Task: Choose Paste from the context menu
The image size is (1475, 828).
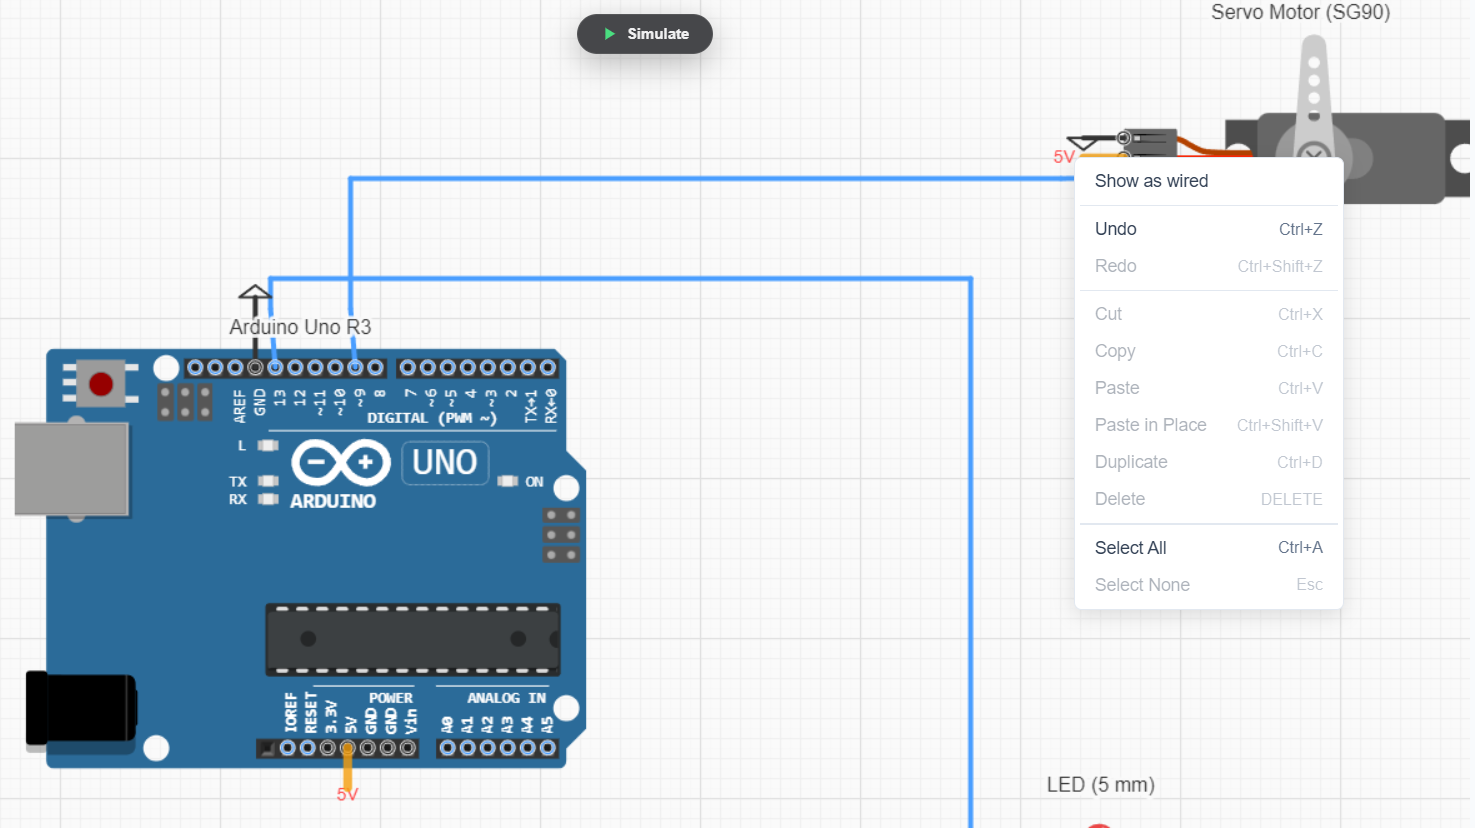Action: coord(1208,388)
